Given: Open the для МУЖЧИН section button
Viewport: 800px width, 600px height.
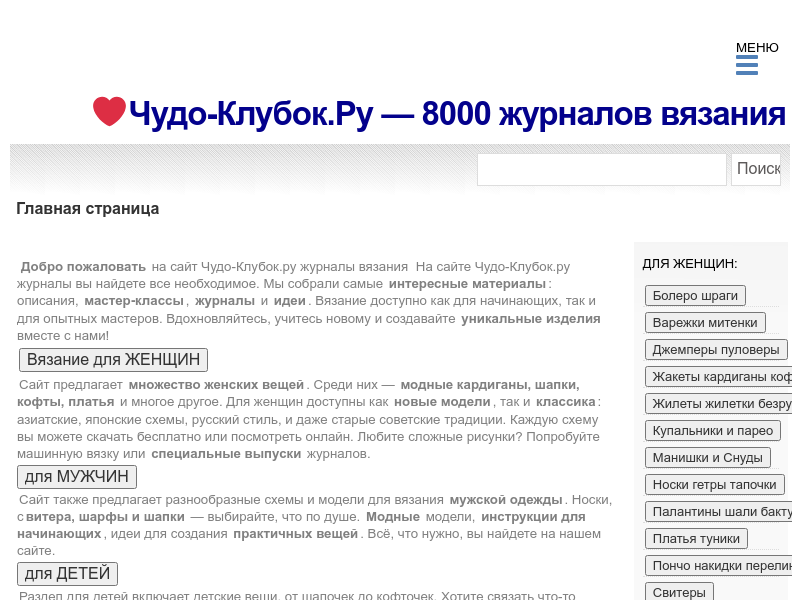Looking at the screenshot, I should tap(77, 477).
